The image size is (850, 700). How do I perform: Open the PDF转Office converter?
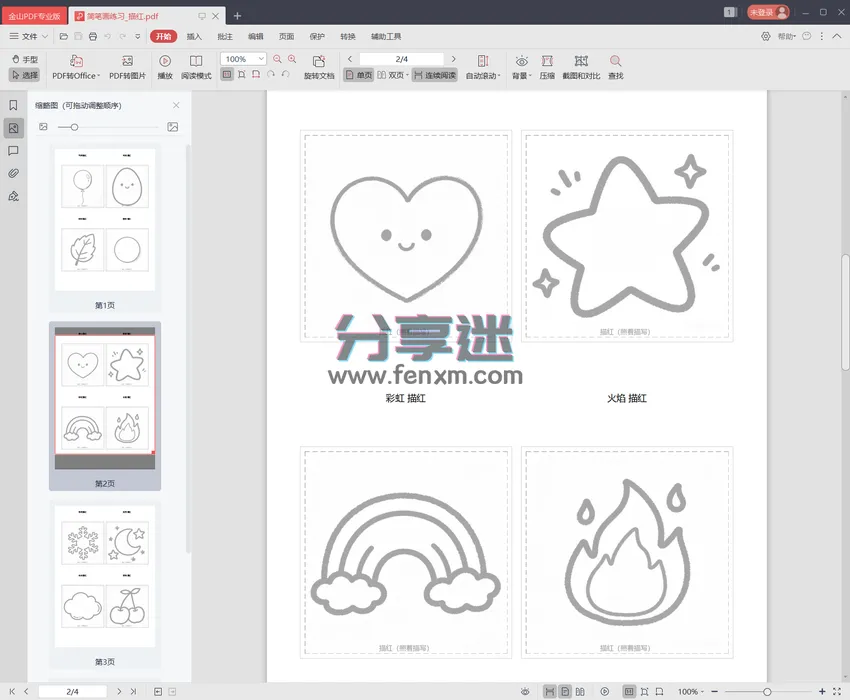pos(76,67)
